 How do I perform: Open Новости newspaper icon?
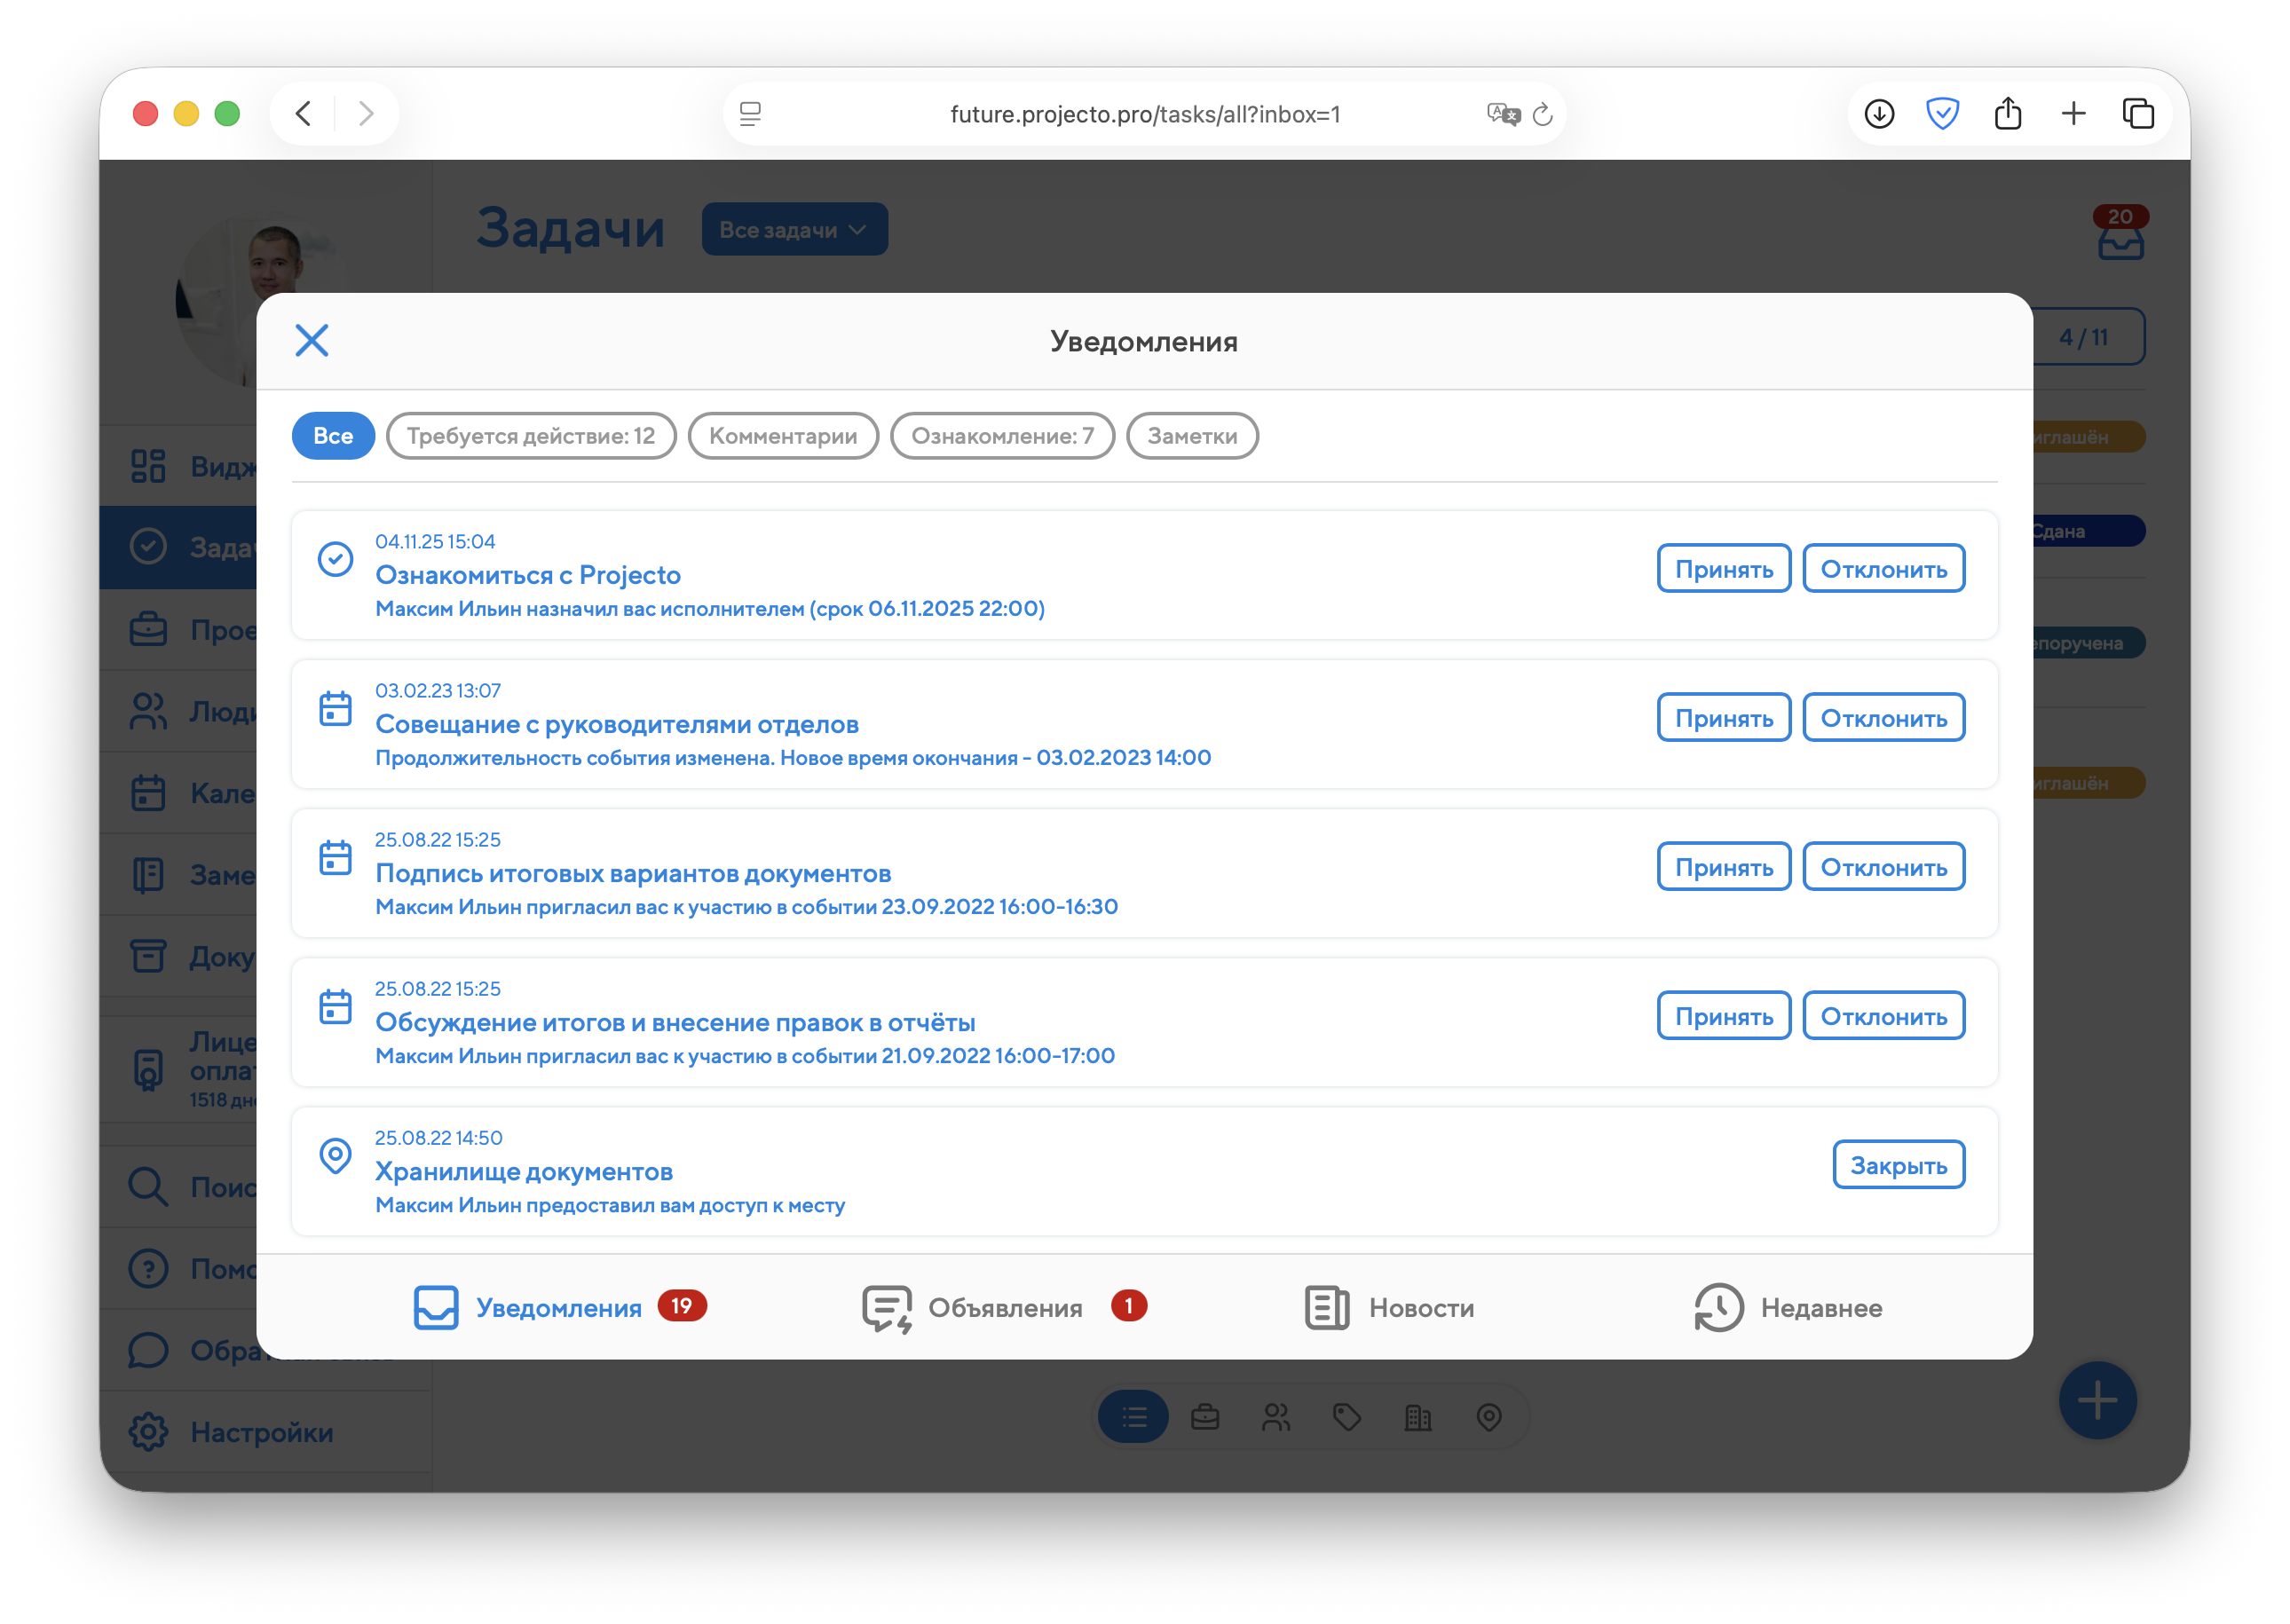pos(1326,1308)
